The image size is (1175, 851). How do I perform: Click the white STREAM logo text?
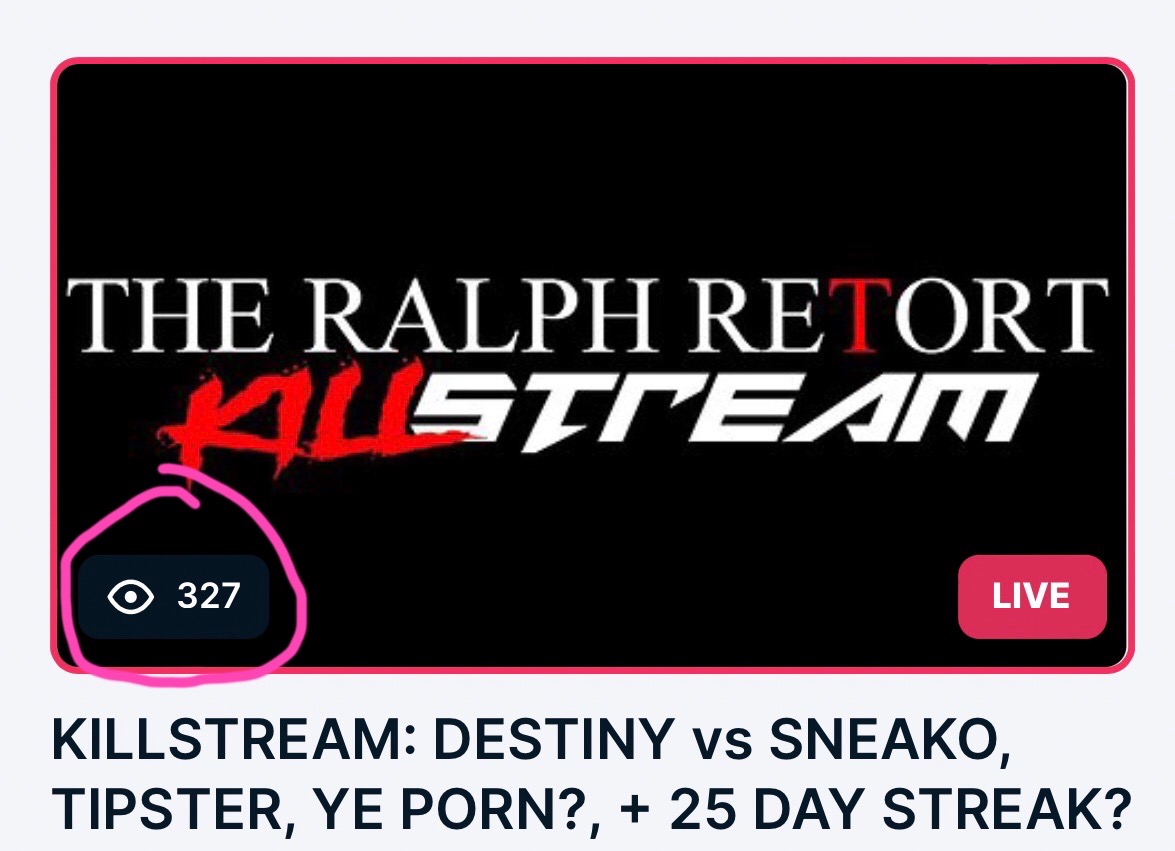(x=719, y=412)
